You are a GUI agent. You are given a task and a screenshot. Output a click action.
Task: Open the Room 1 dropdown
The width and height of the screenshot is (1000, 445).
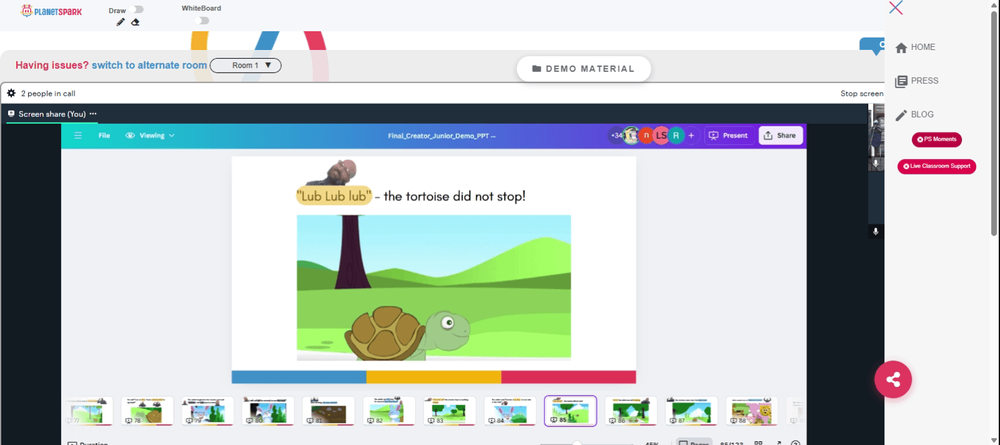(x=246, y=65)
